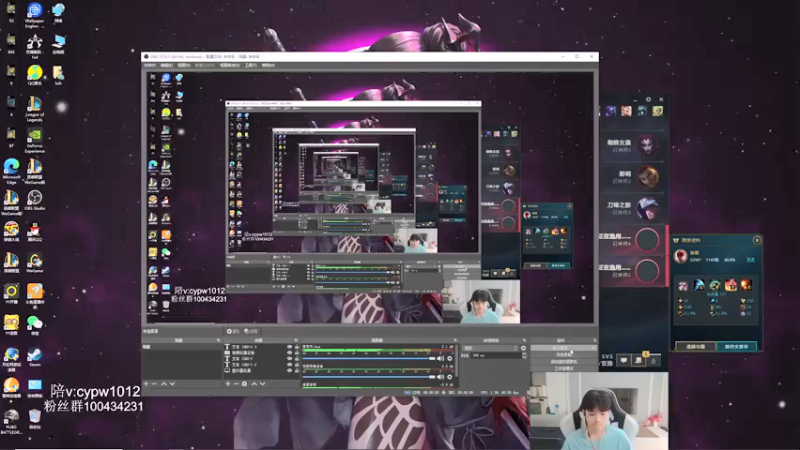
Task: Open OBS Studio desktop shortcut
Action: (35, 200)
